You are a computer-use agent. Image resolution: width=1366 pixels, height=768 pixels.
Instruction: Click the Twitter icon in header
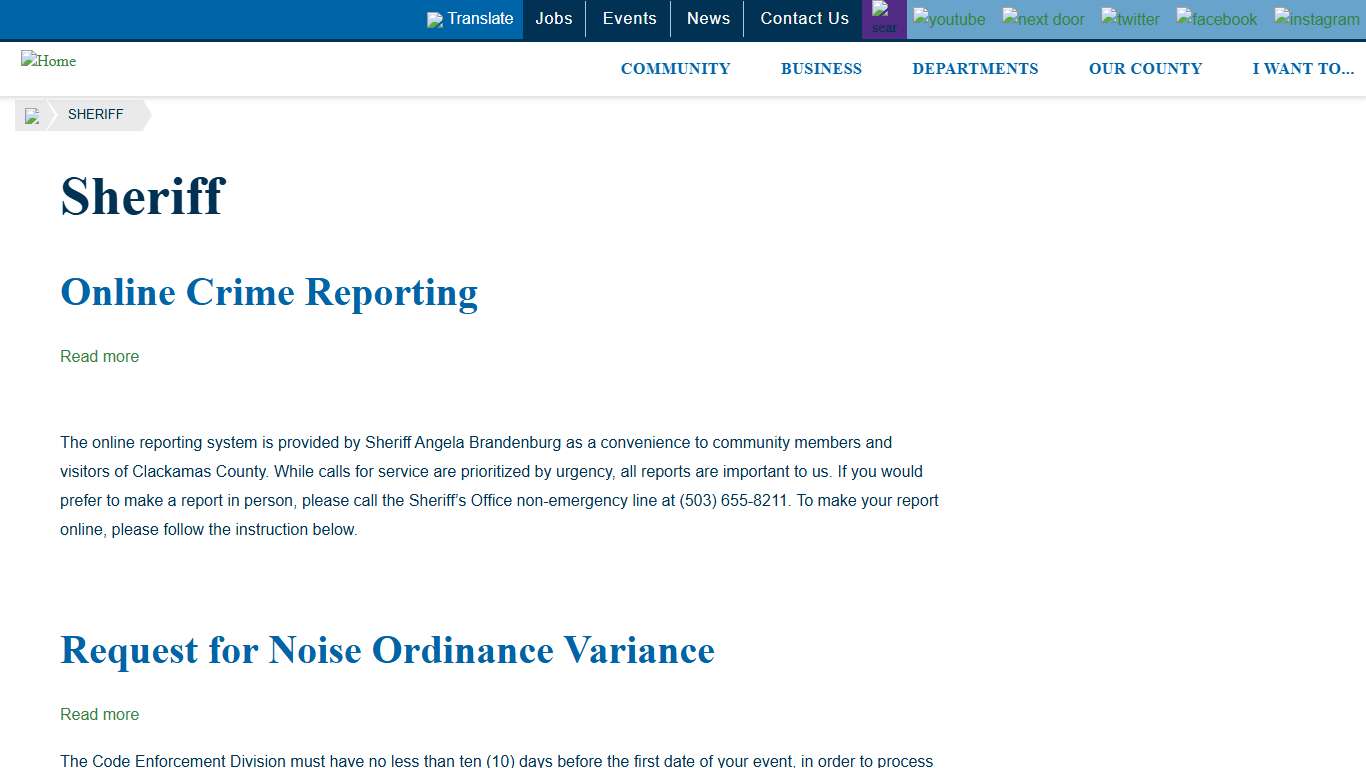1130,19
